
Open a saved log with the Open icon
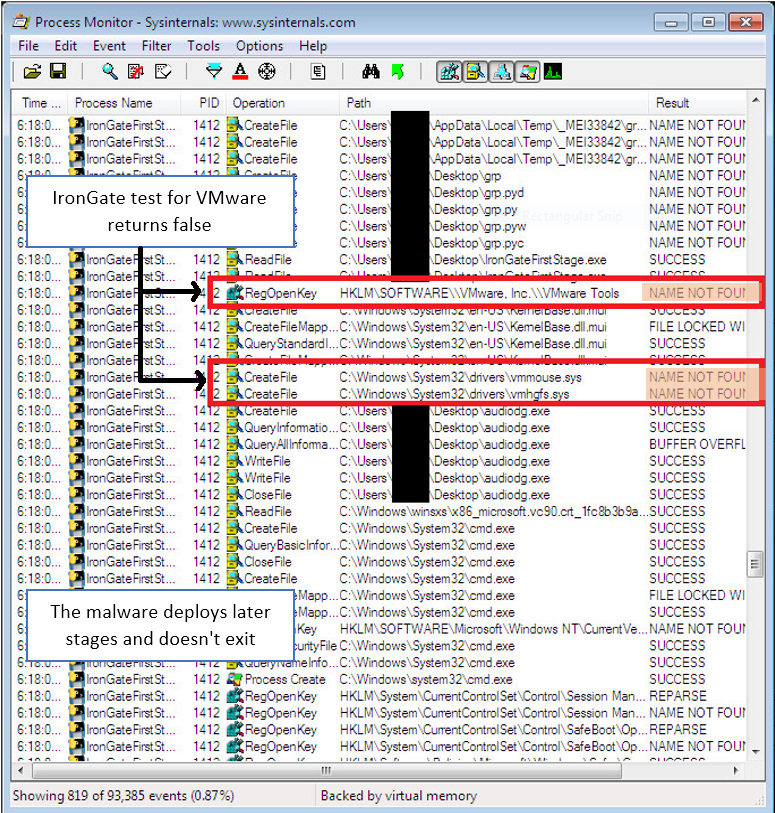[x=32, y=72]
